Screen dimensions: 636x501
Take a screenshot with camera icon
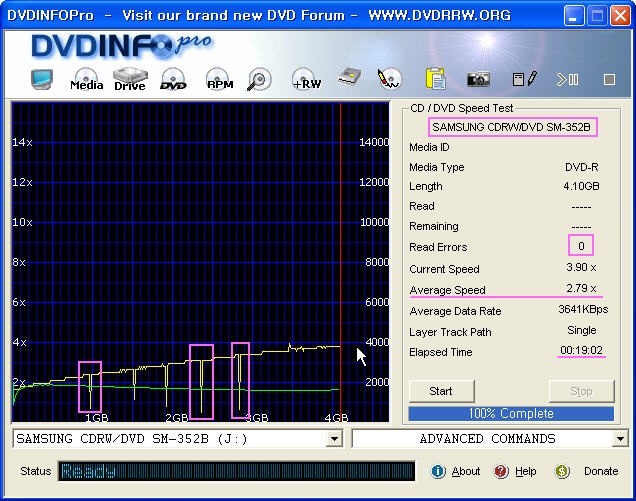pyautogui.click(x=478, y=79)
